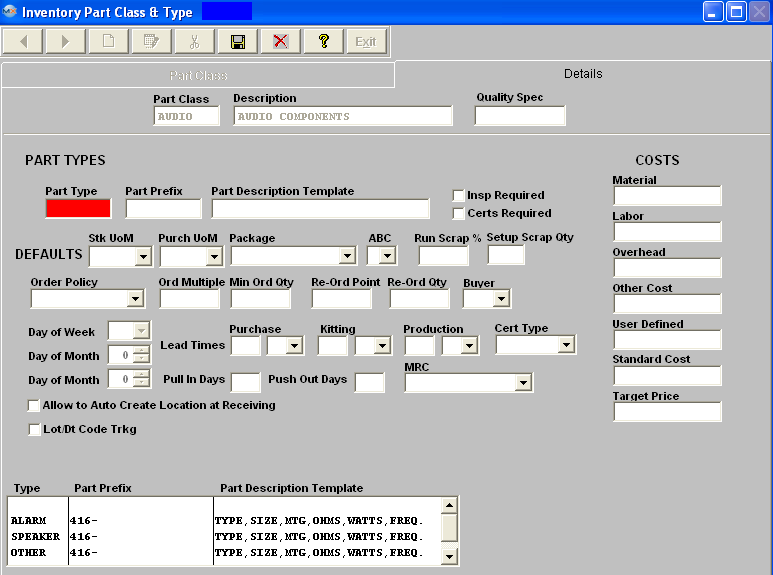
Task: Click the Description AUDIO COMPONENTS field
Action: [x=343, y=116]
